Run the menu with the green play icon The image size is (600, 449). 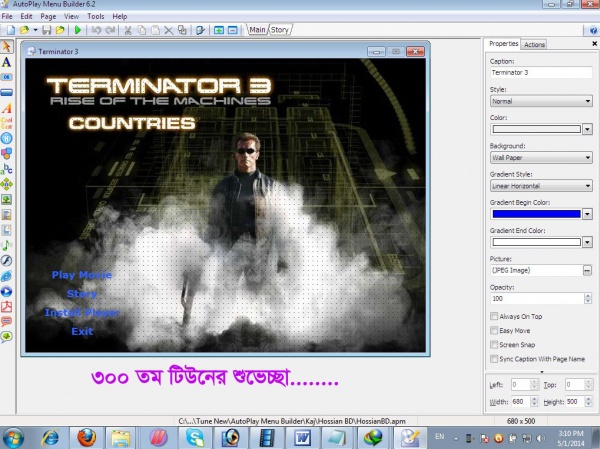[x=78, y=30]
